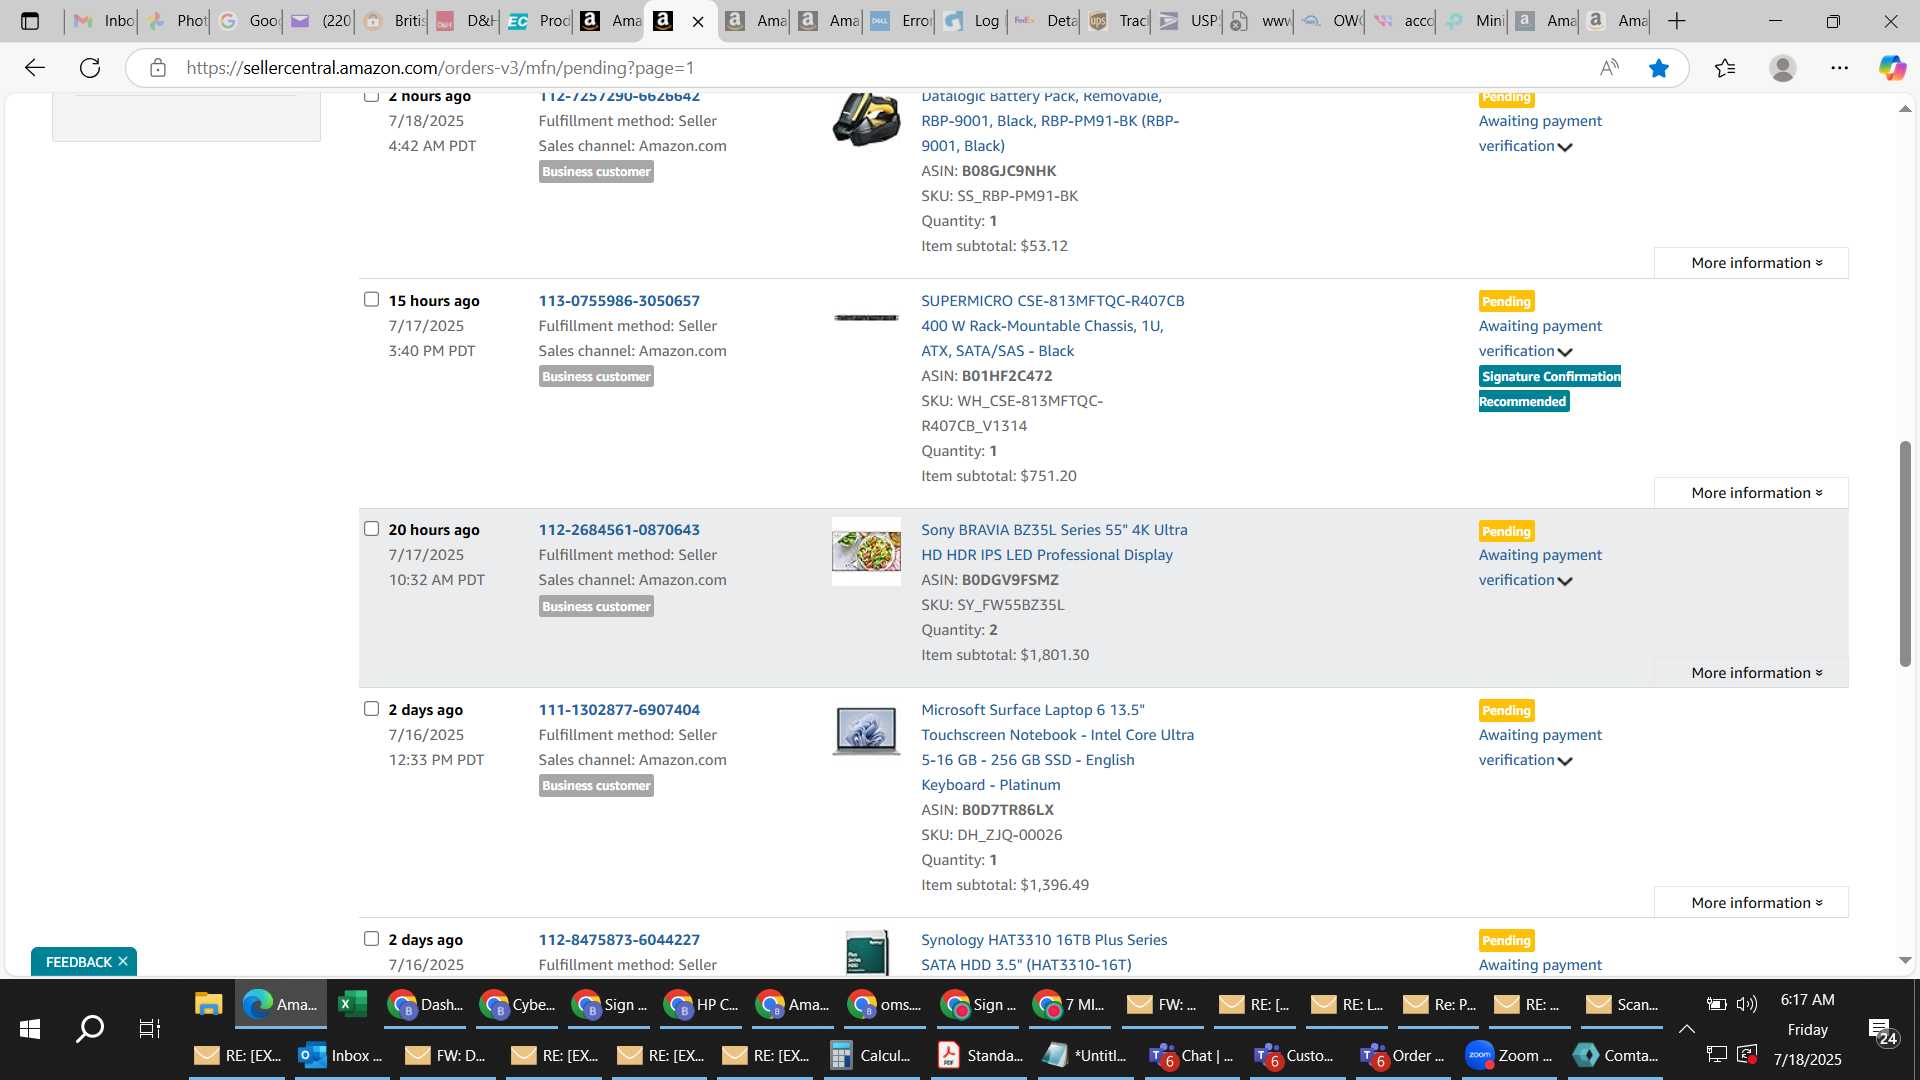Select checkbox for order 112-7257290-6626642
The image size is (1920, 1080).
click(x=371, y=96)
